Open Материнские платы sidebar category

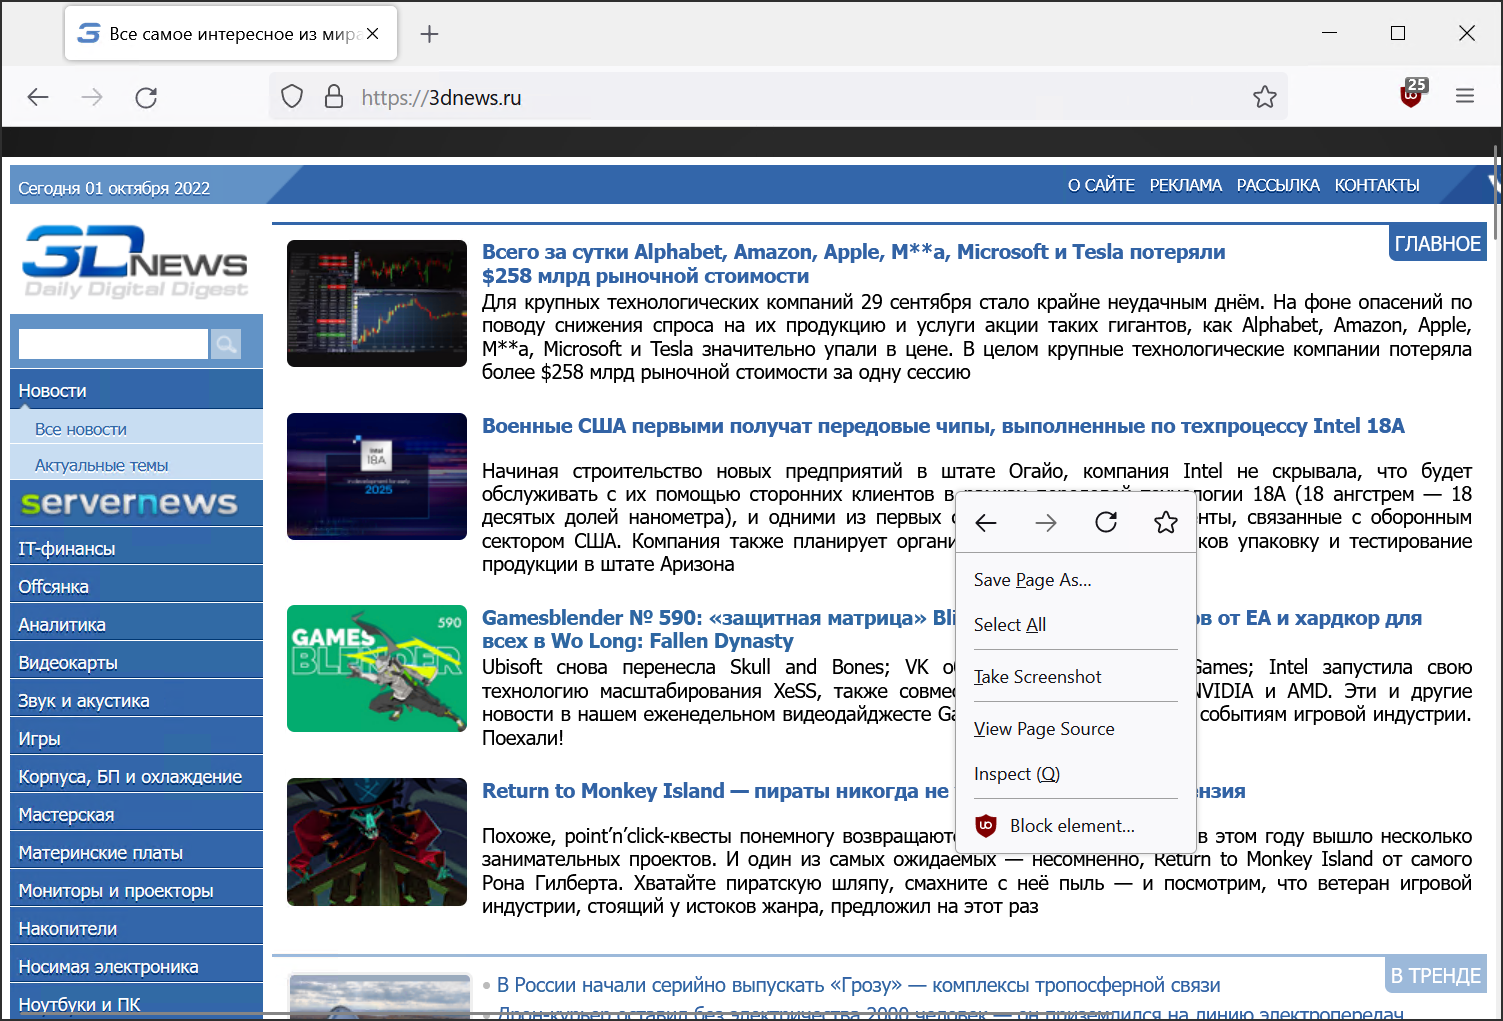(136, 852)
